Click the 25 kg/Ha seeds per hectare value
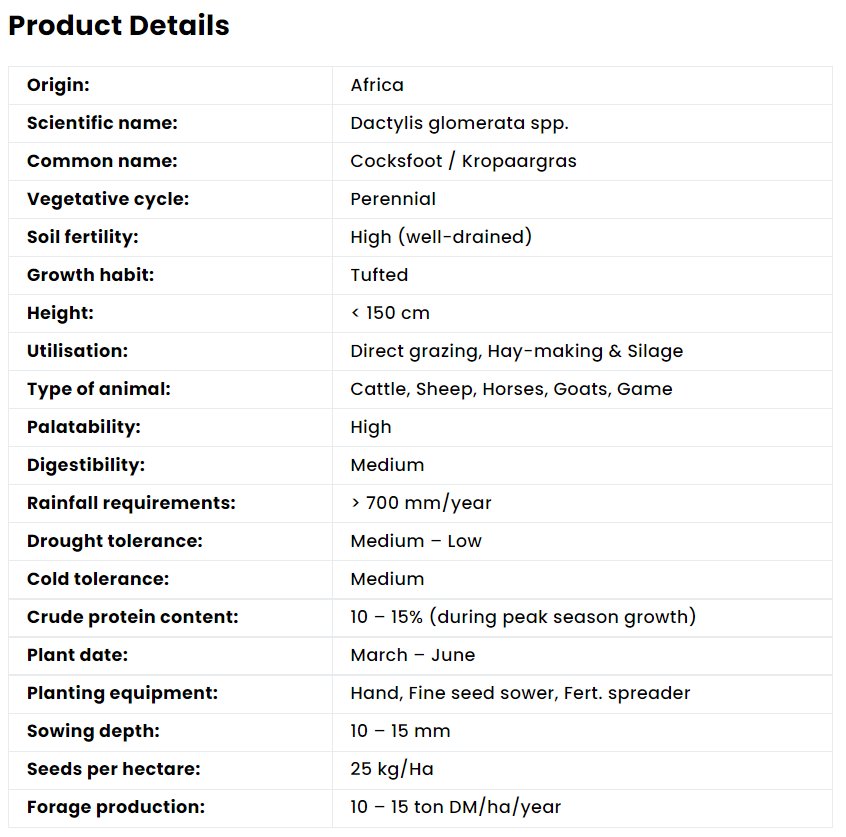 point(392,769)
